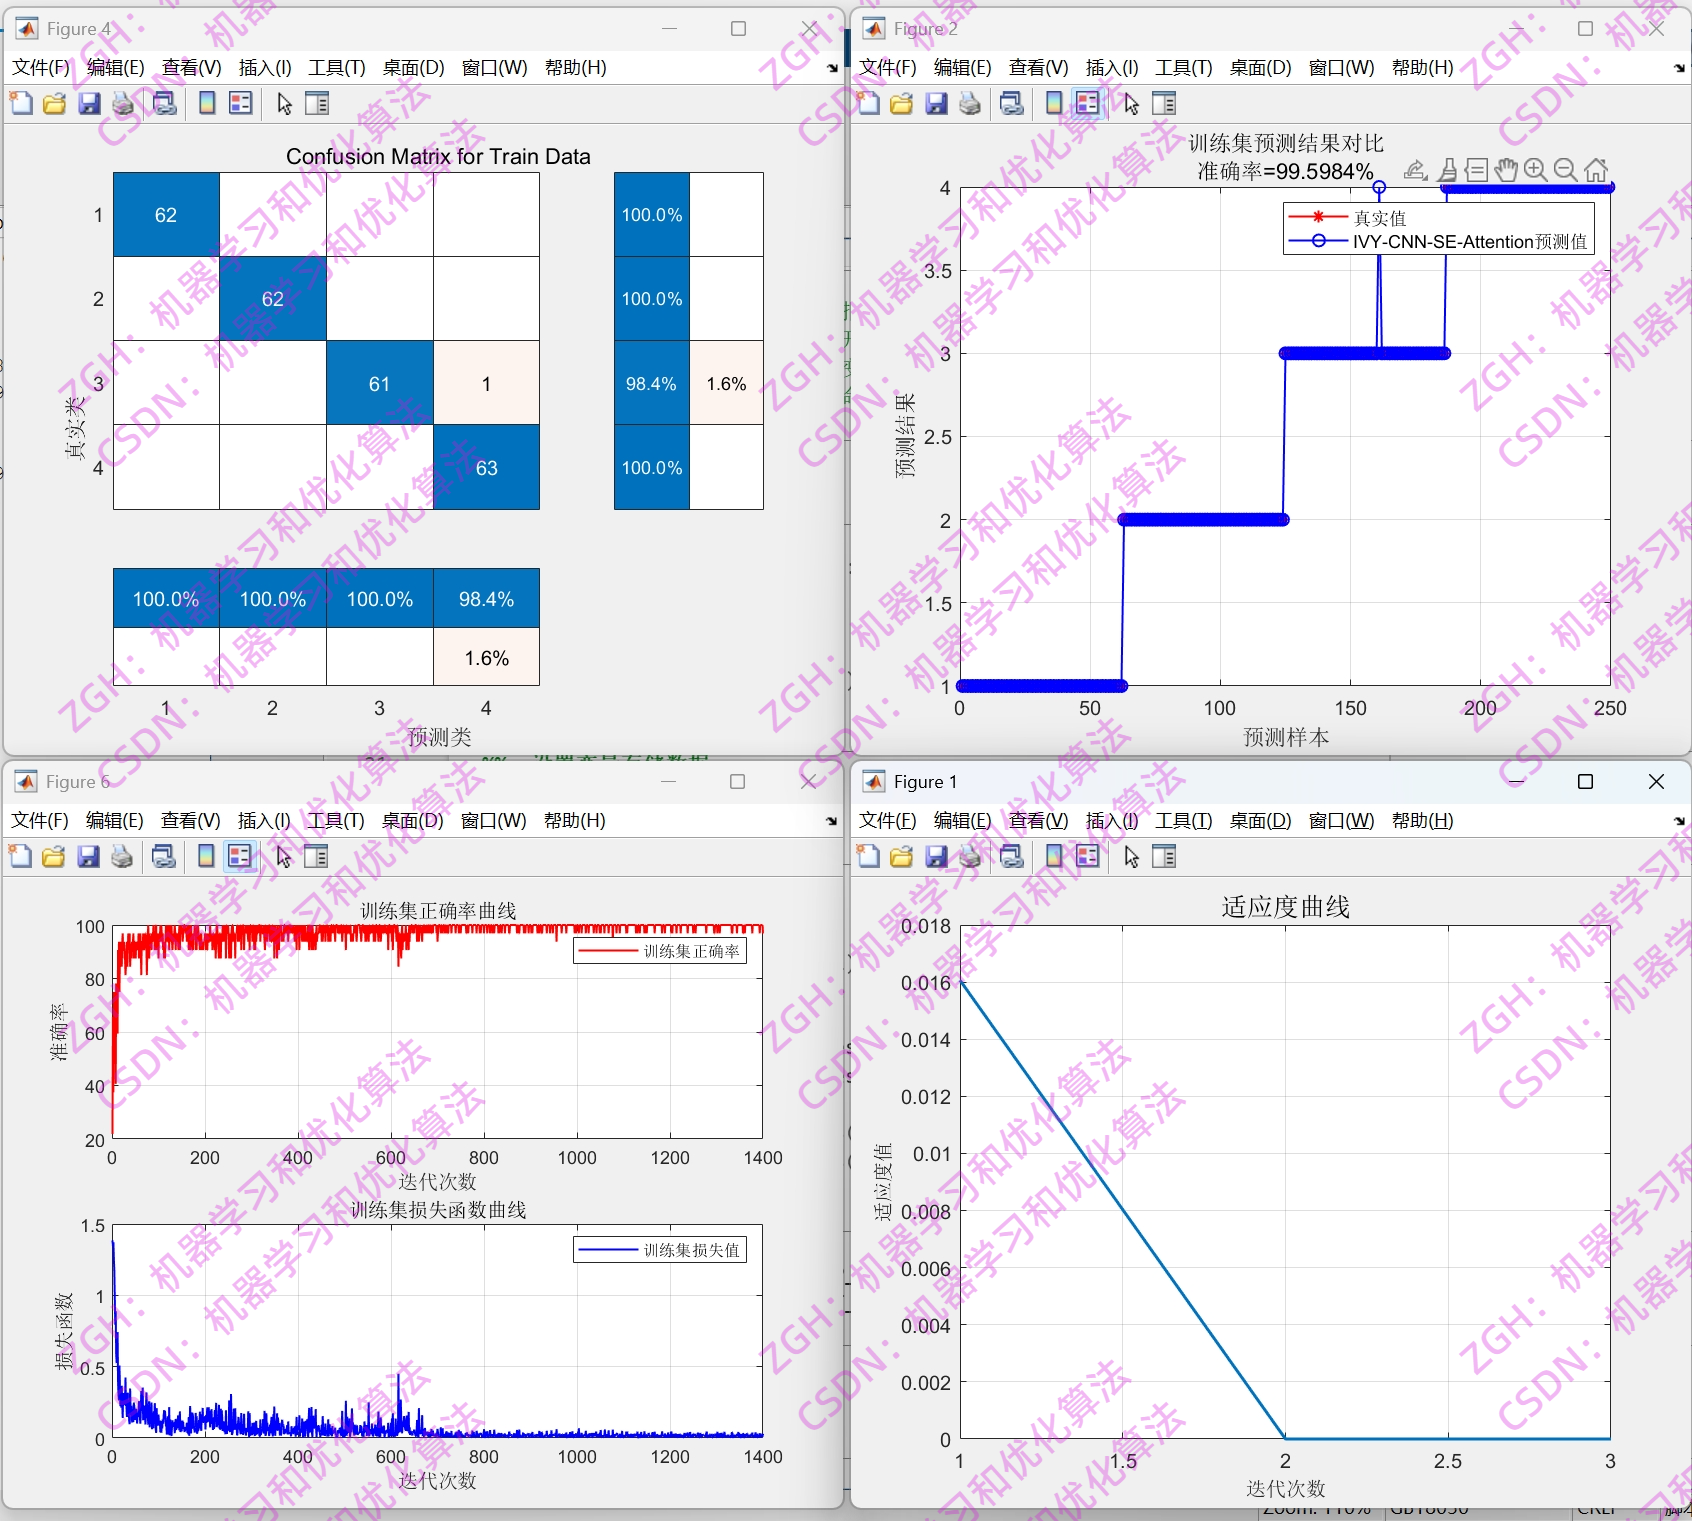Click dock arrow at Figure 6 menu bar
This screenshot has width=1692, height=1521.
click(831, 821)
